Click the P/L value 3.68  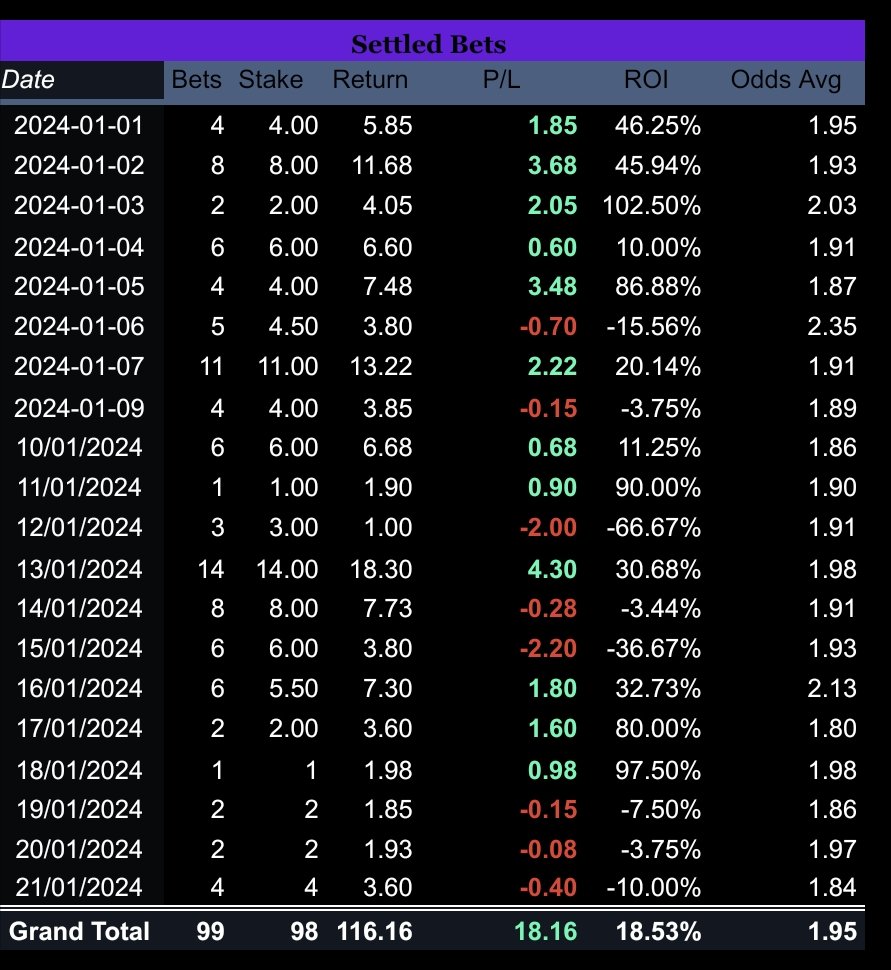click(553, 165)
